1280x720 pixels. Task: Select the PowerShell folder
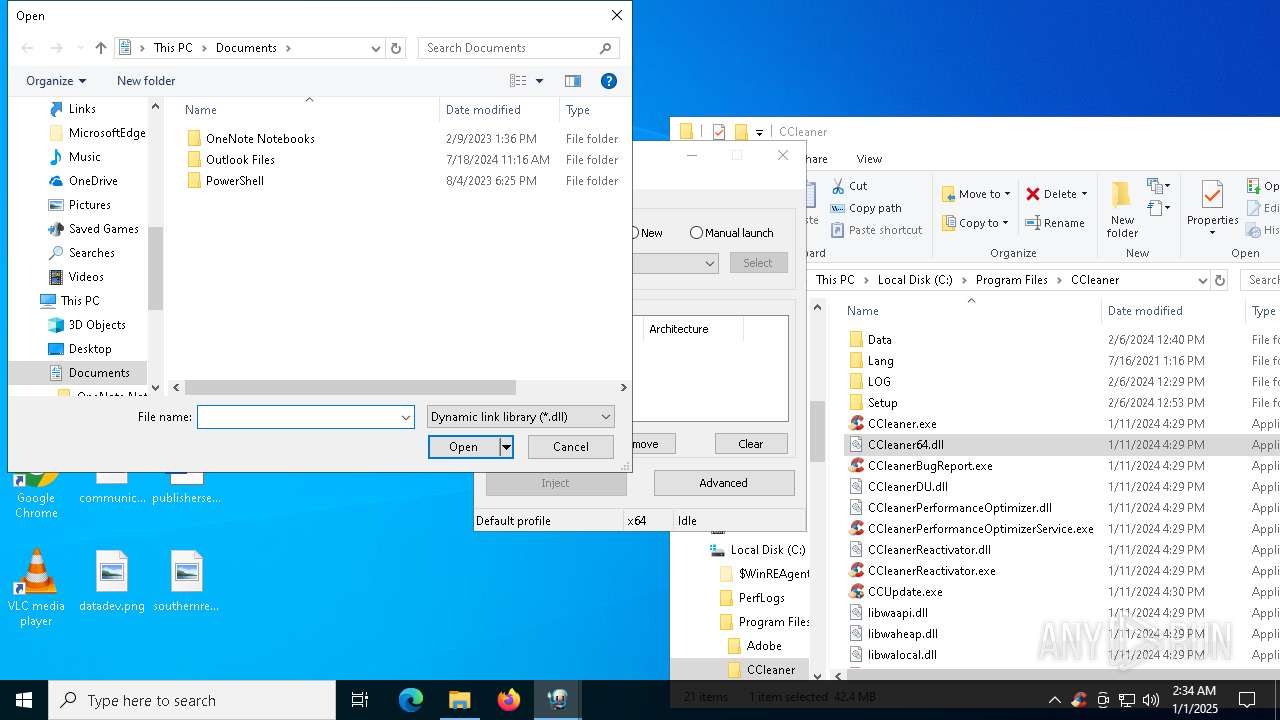pyautogui.click(x=235, y=181)
